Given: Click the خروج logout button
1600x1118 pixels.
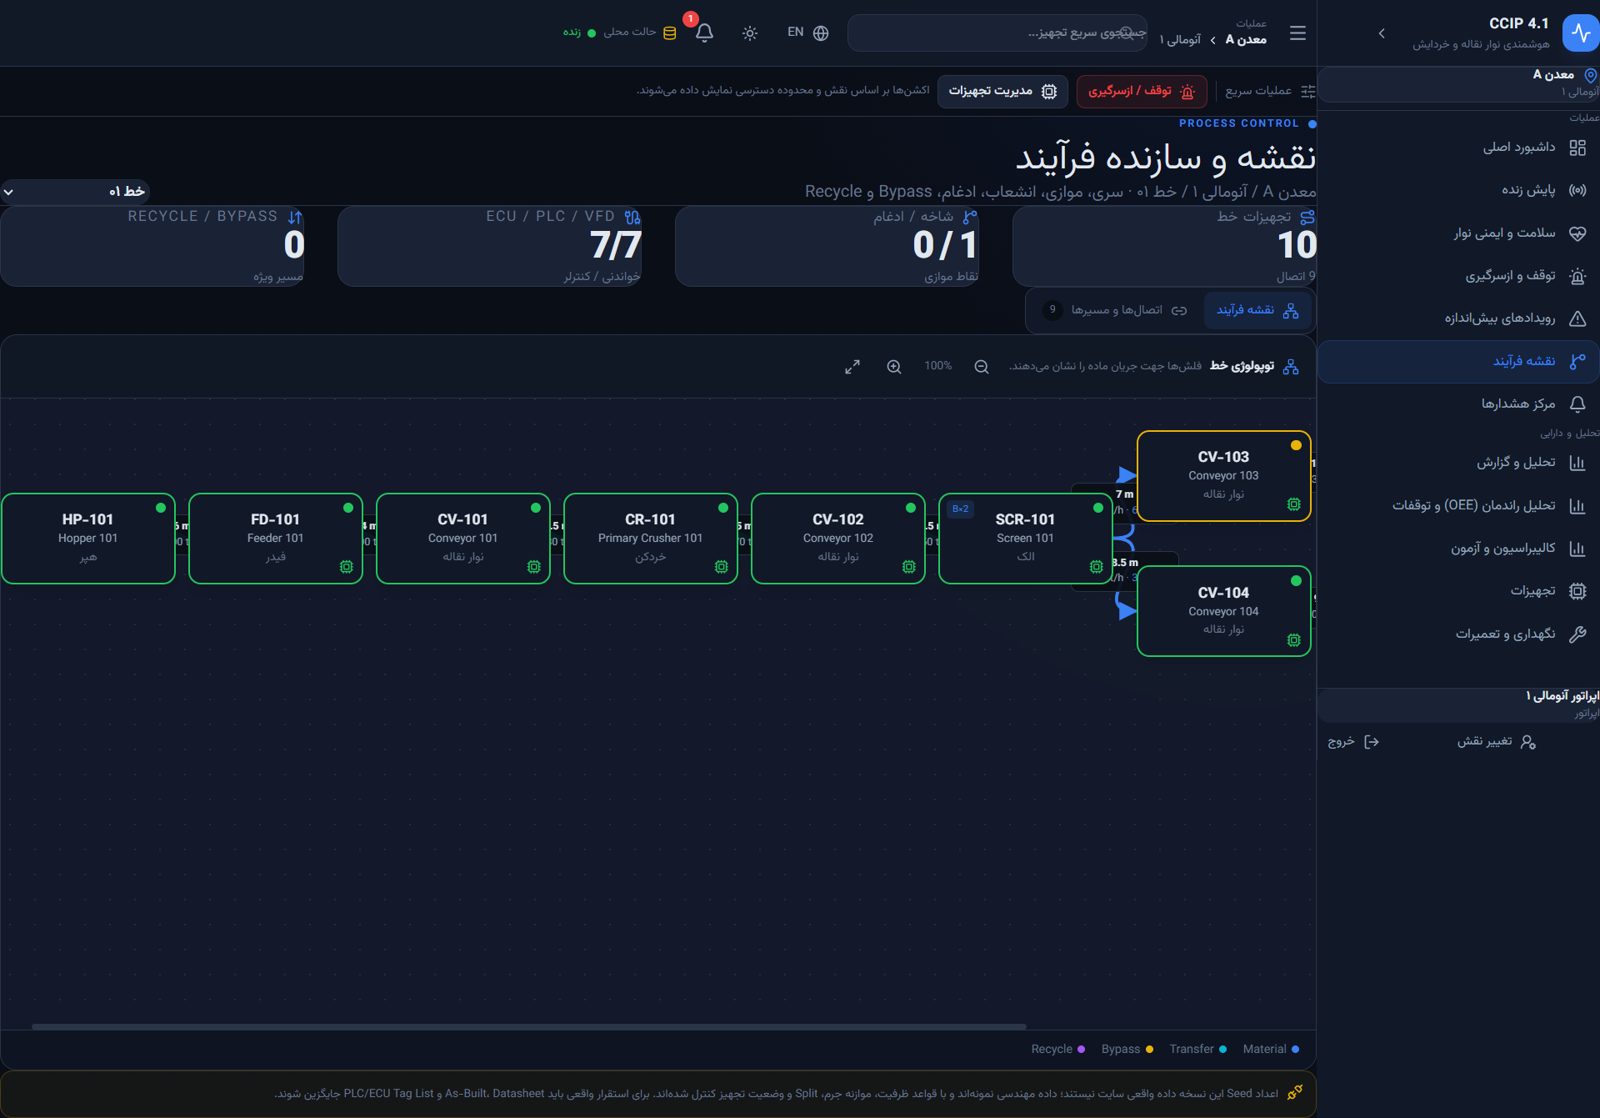Looking at the screenshot, I should pyautogui.click(x=1353, y=742).
